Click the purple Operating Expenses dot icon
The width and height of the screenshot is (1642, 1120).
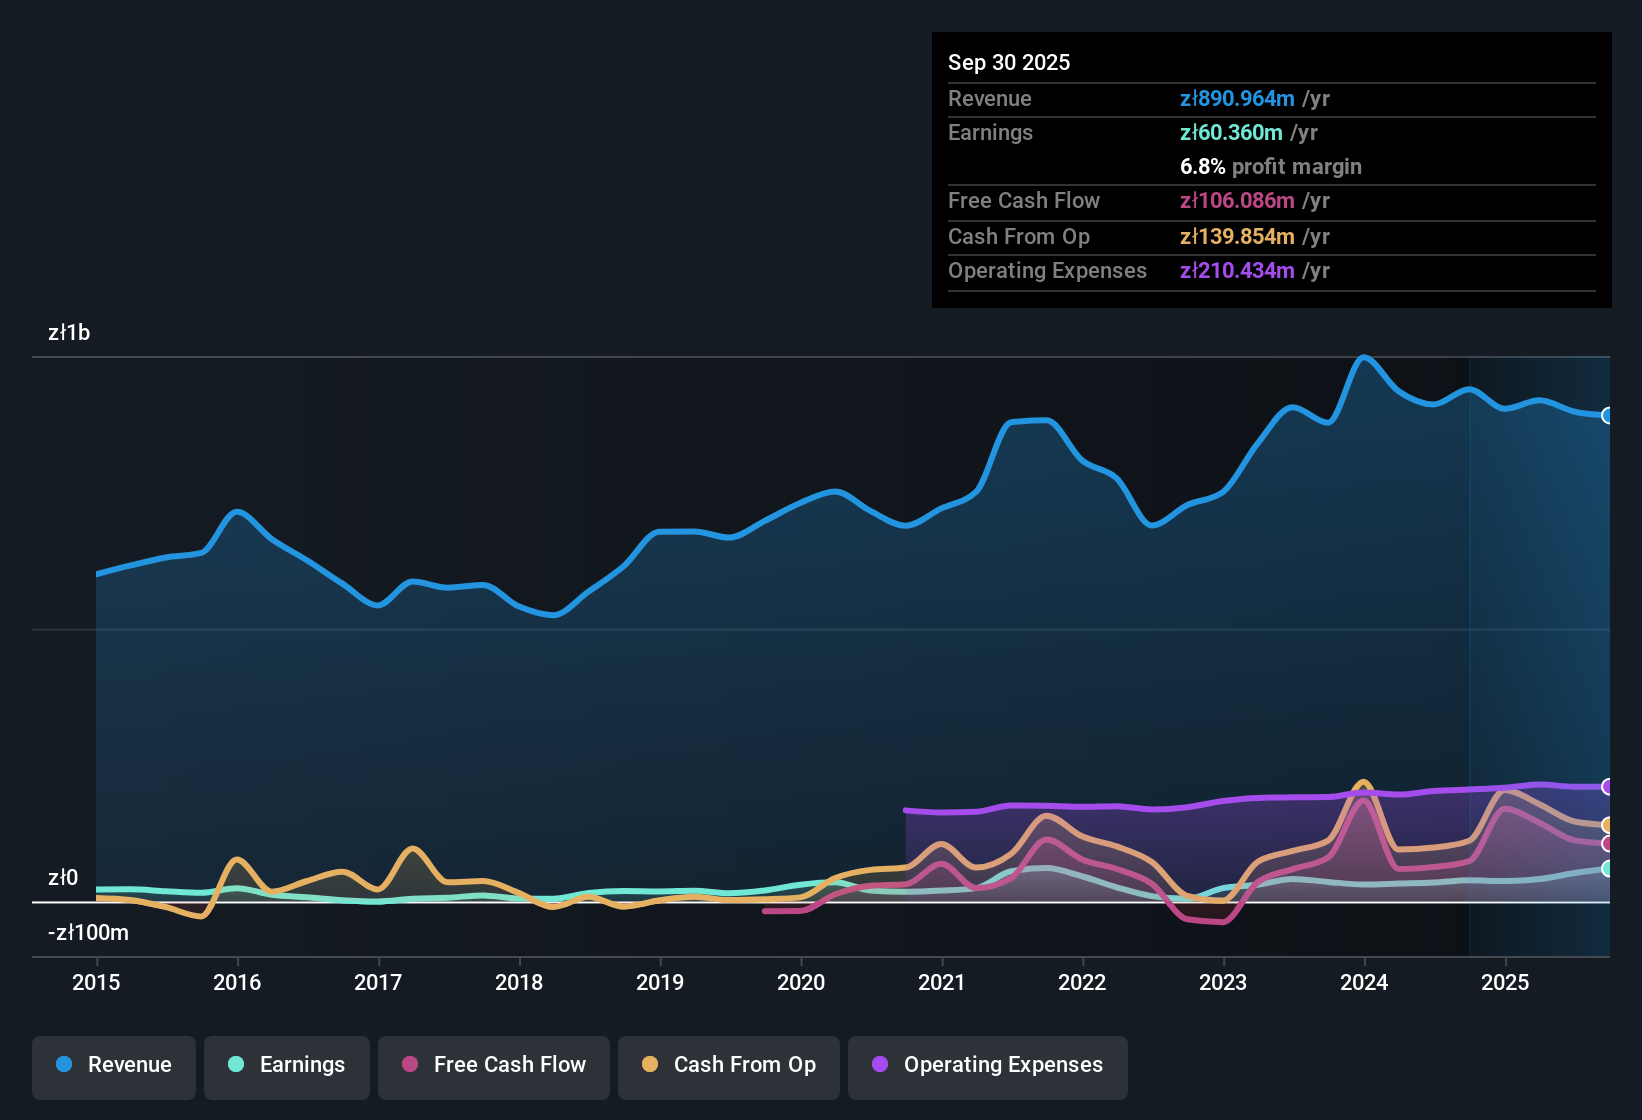[x=878, y=1065]
